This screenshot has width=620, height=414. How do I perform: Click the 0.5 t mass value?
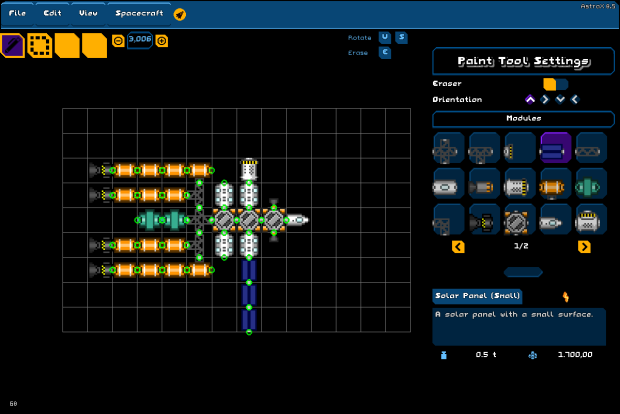486,355
